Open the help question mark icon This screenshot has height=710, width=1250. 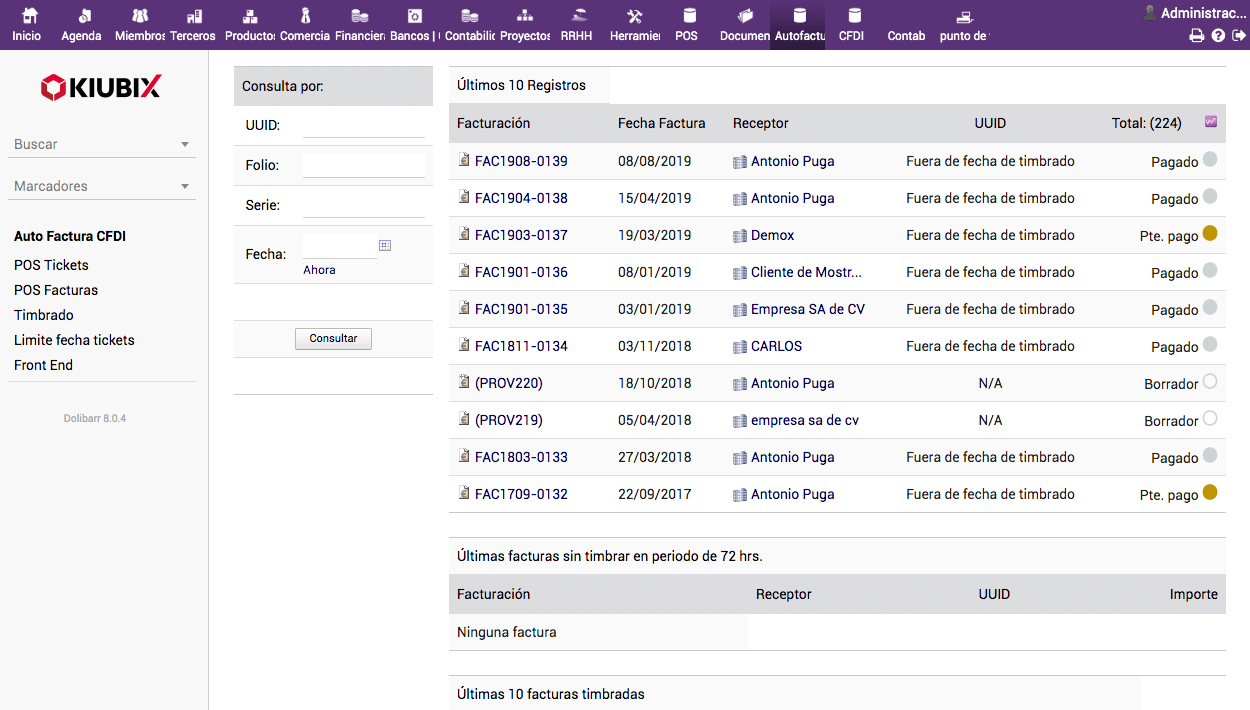click(1218, 36)
